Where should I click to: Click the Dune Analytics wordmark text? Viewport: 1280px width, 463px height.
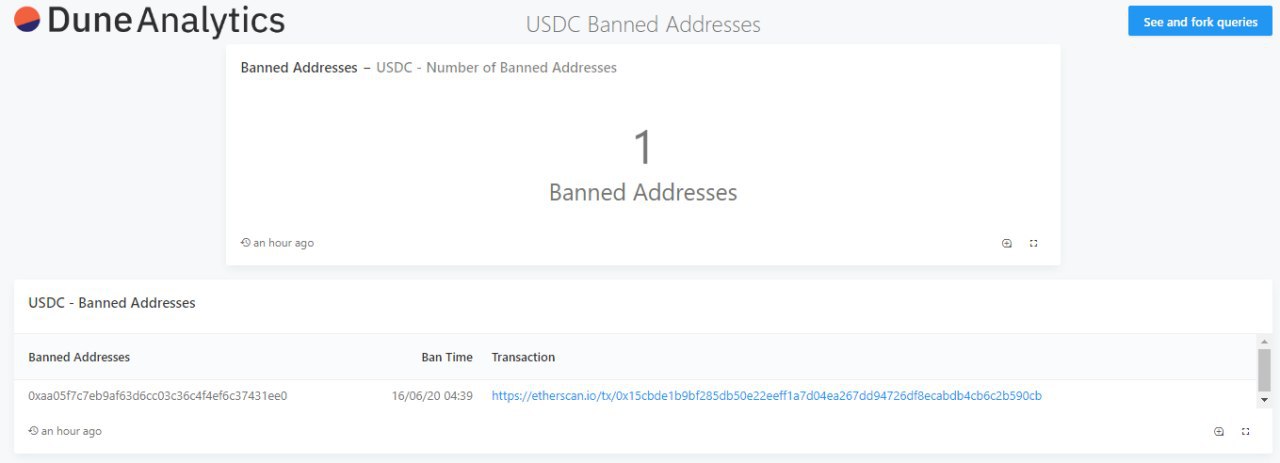(166, 20)
